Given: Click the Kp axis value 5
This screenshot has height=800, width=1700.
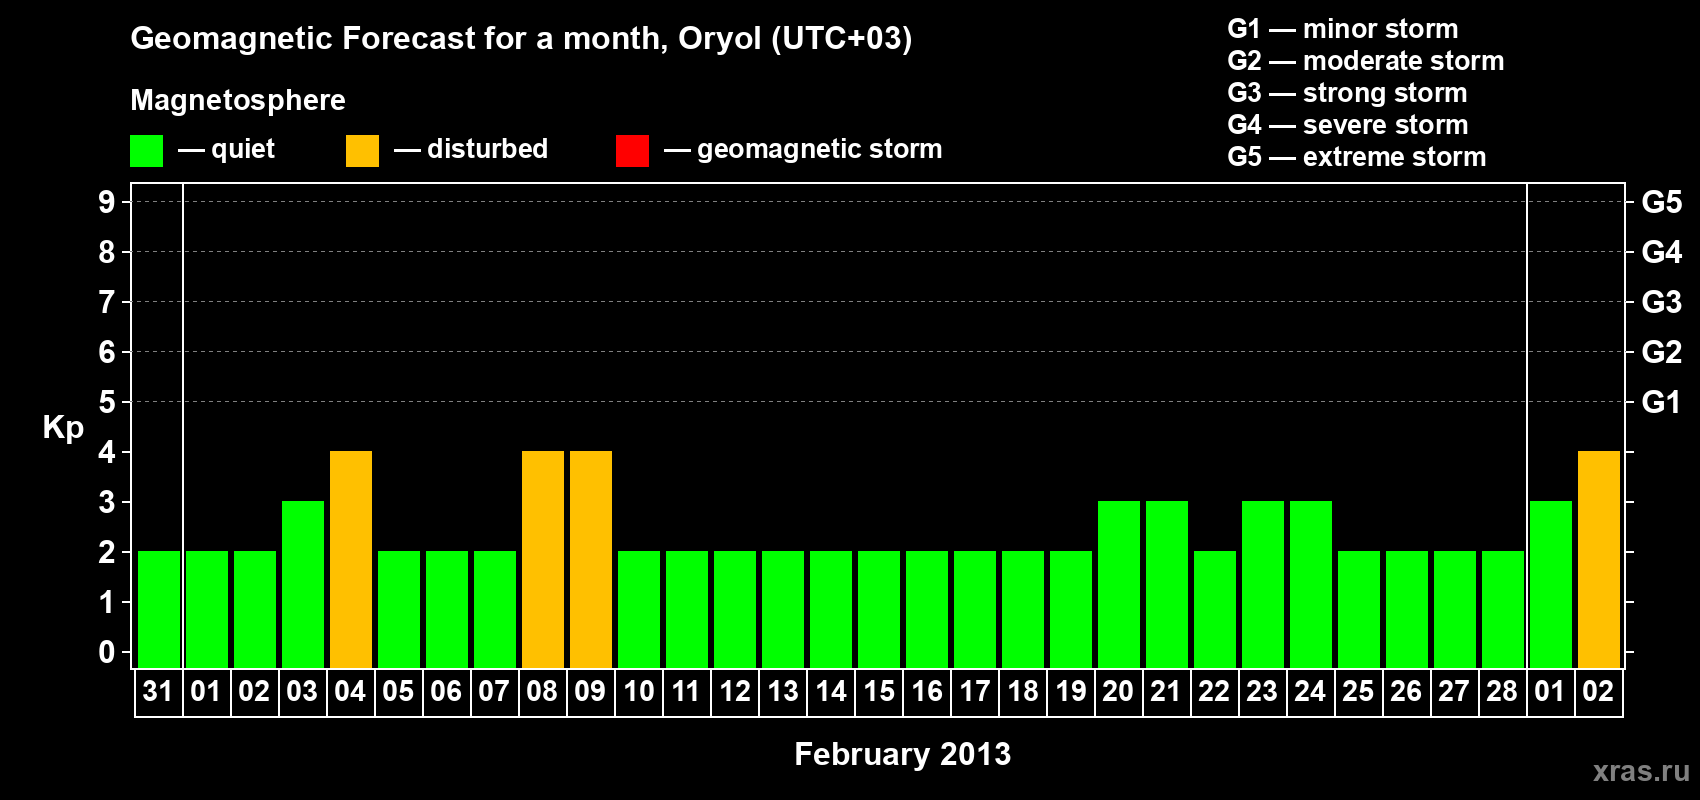Looking at the screenshot, I should tap(107, 402).
